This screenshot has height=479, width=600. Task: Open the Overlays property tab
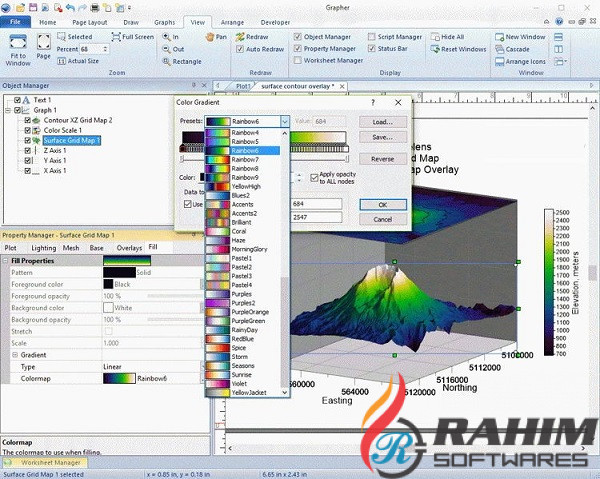point(129,248)
